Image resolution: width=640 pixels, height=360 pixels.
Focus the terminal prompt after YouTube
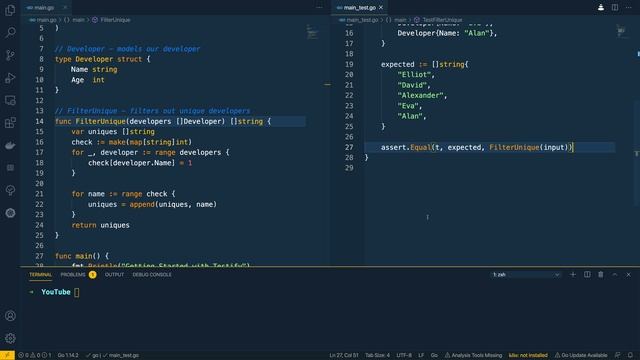point(77,292)
